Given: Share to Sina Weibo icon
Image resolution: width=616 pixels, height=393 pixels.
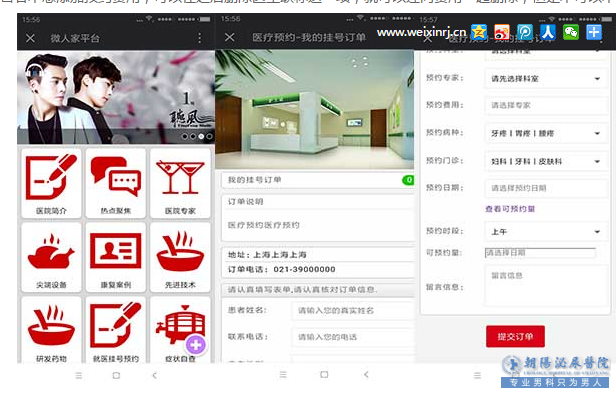Looking at the screenshot, I should point(502,32).
